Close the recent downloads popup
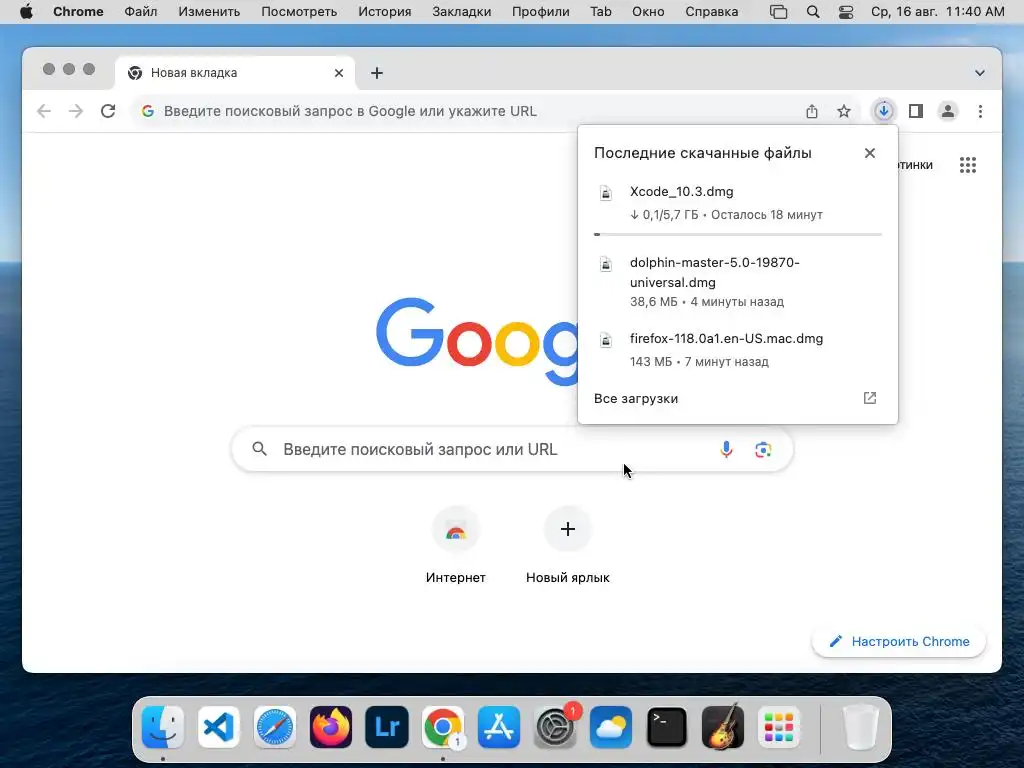The width and height of the screenshot is (1024, 768). coord(870,153)
